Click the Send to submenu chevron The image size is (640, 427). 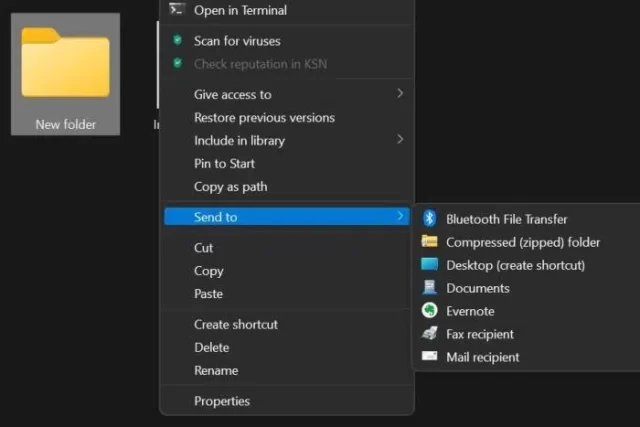(400, 216)
